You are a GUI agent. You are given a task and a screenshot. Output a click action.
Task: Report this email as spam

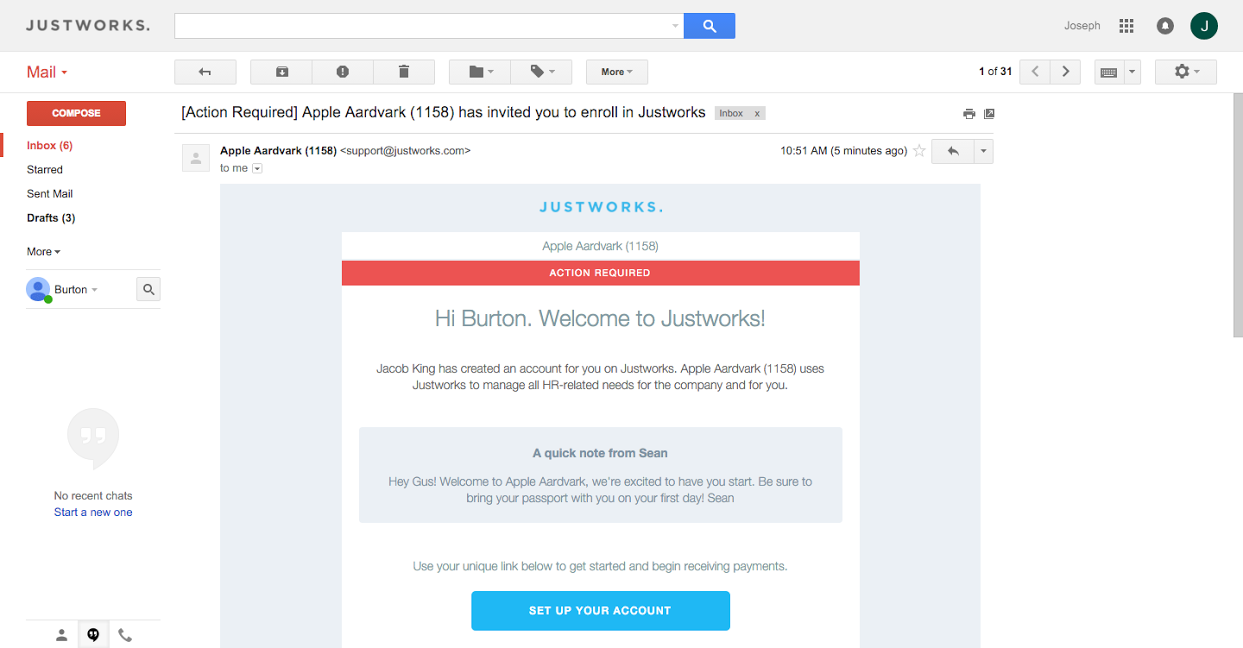tap(343, 72)
